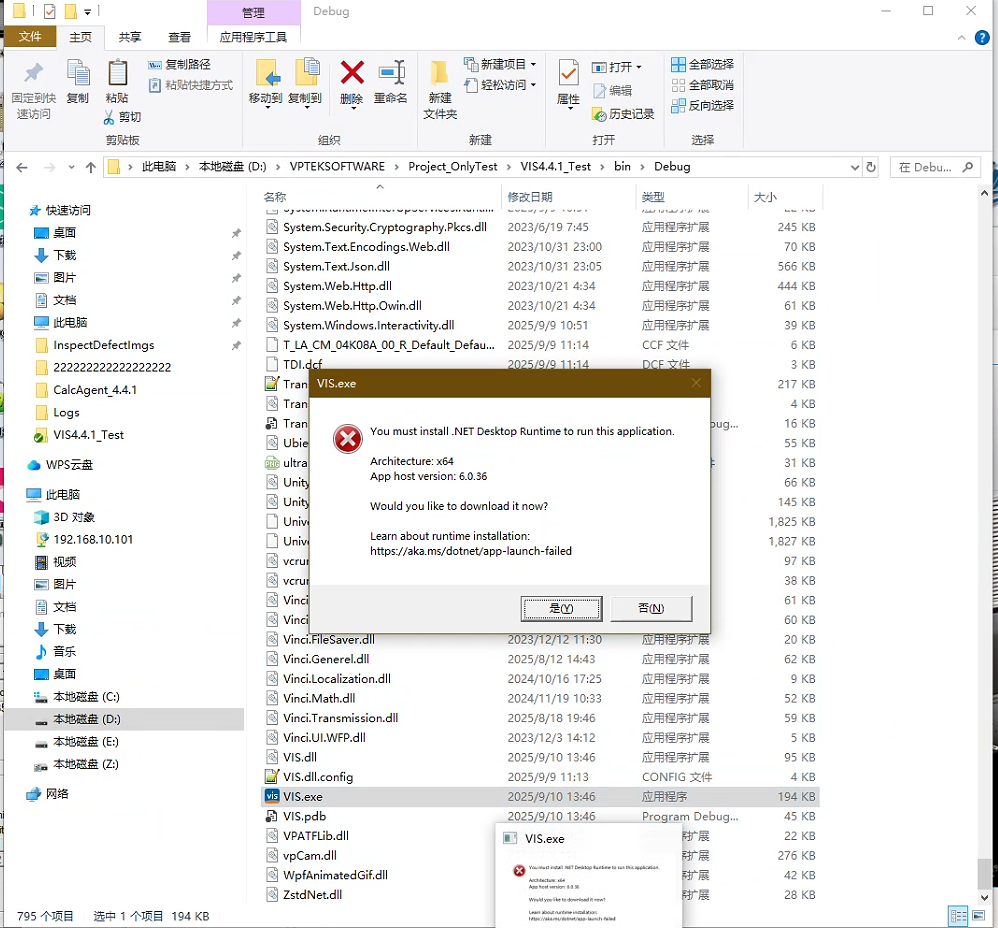Open the File (文件) menu tab
998x928 pixels.
(x=30, y=37)
